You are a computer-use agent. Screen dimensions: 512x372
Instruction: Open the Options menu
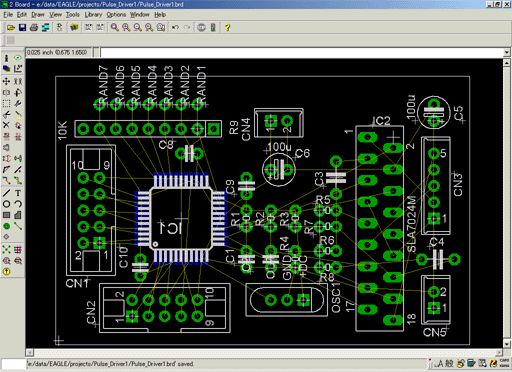click(x=116, y=15)
